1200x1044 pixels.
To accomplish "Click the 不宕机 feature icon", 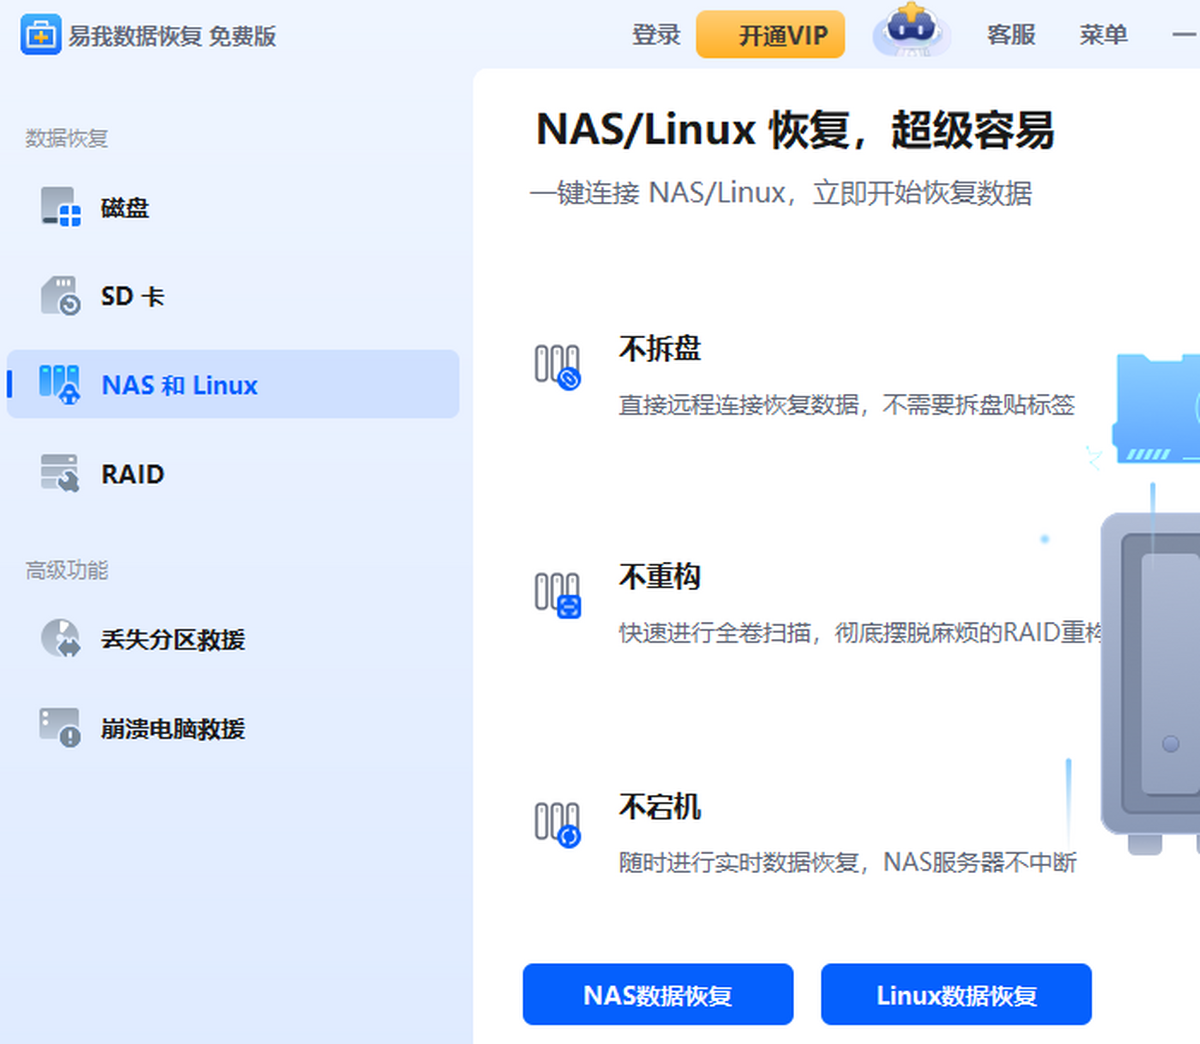I will [x=557, y=824].
